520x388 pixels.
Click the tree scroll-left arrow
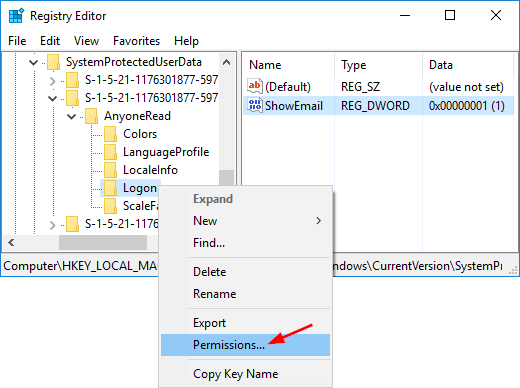point(11,242)
